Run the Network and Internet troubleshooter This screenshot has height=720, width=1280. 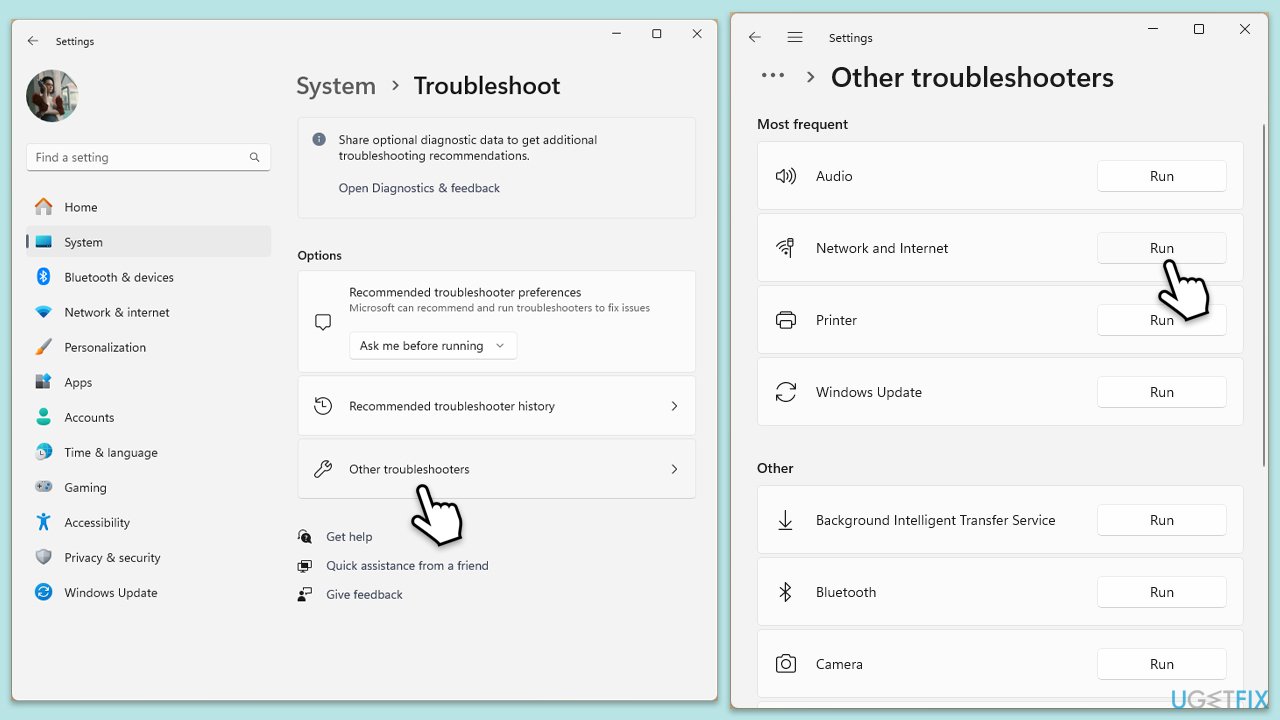point(1162,248)
